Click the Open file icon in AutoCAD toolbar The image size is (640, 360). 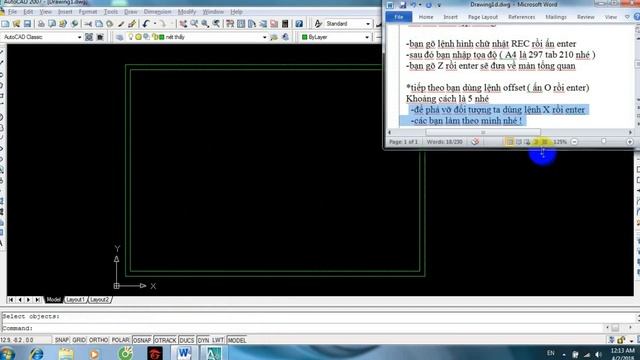[17, 24]
